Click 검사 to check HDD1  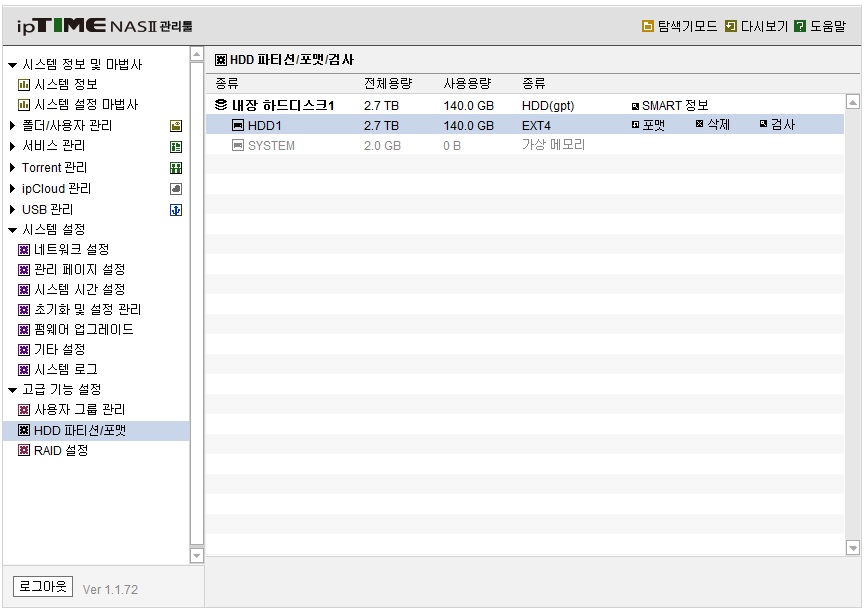click(777, 125)
